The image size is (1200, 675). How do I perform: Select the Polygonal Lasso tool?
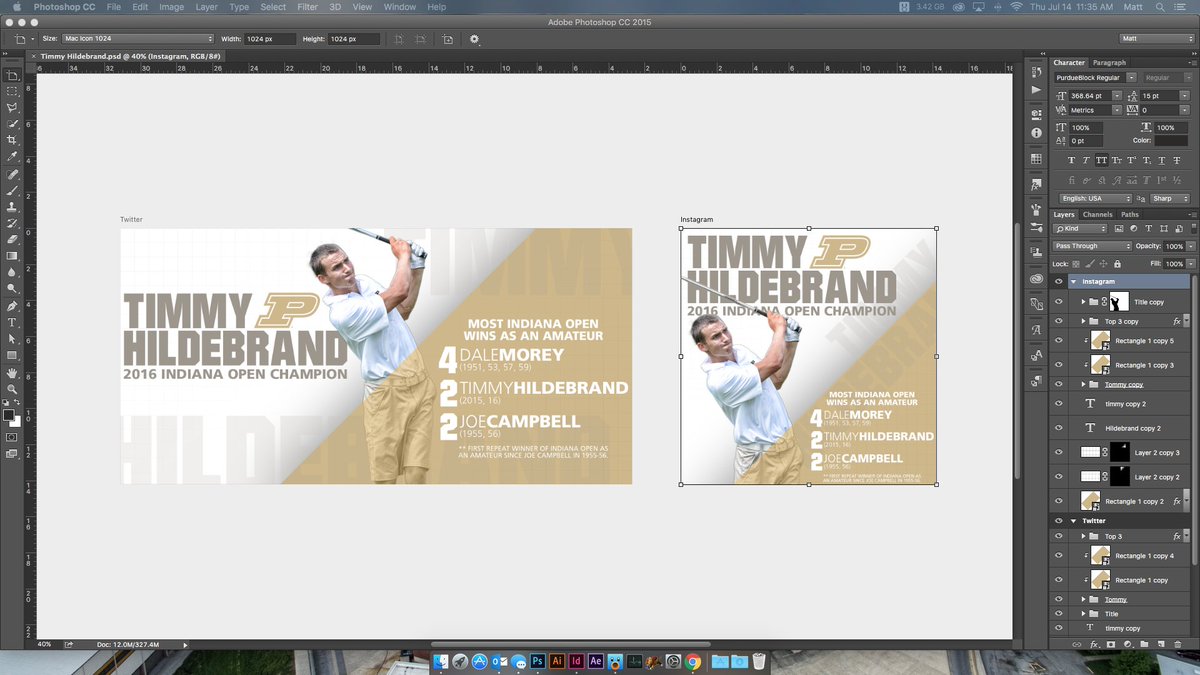click(13, 107)
